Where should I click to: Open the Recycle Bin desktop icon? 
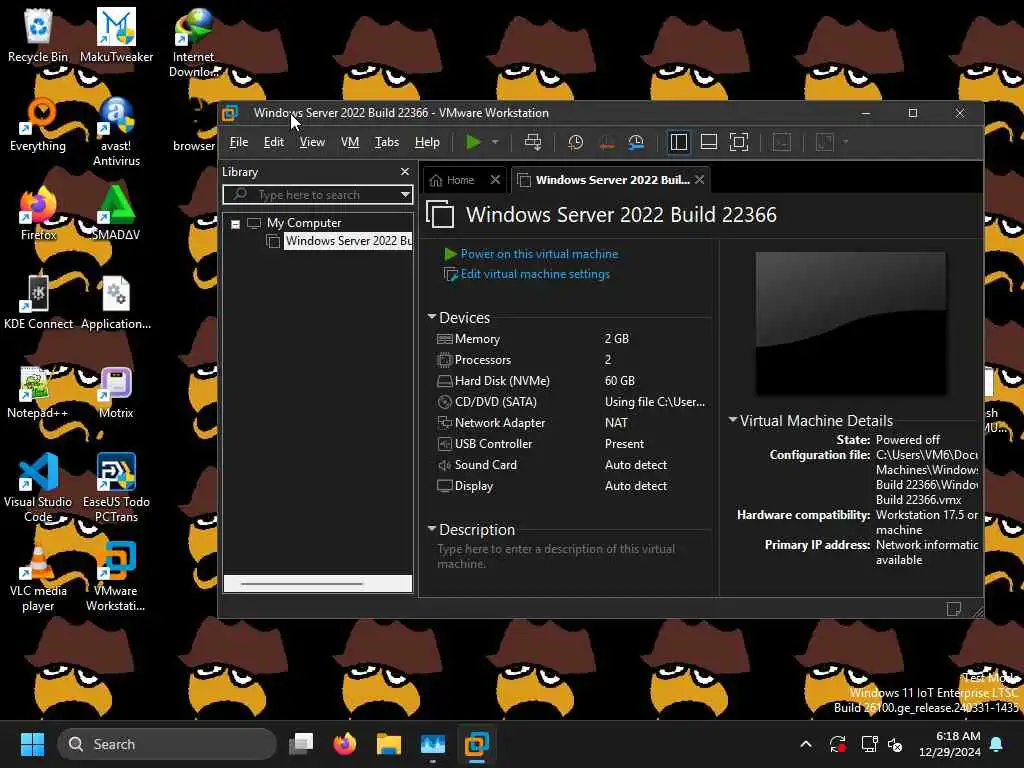(x=38, y=35)
